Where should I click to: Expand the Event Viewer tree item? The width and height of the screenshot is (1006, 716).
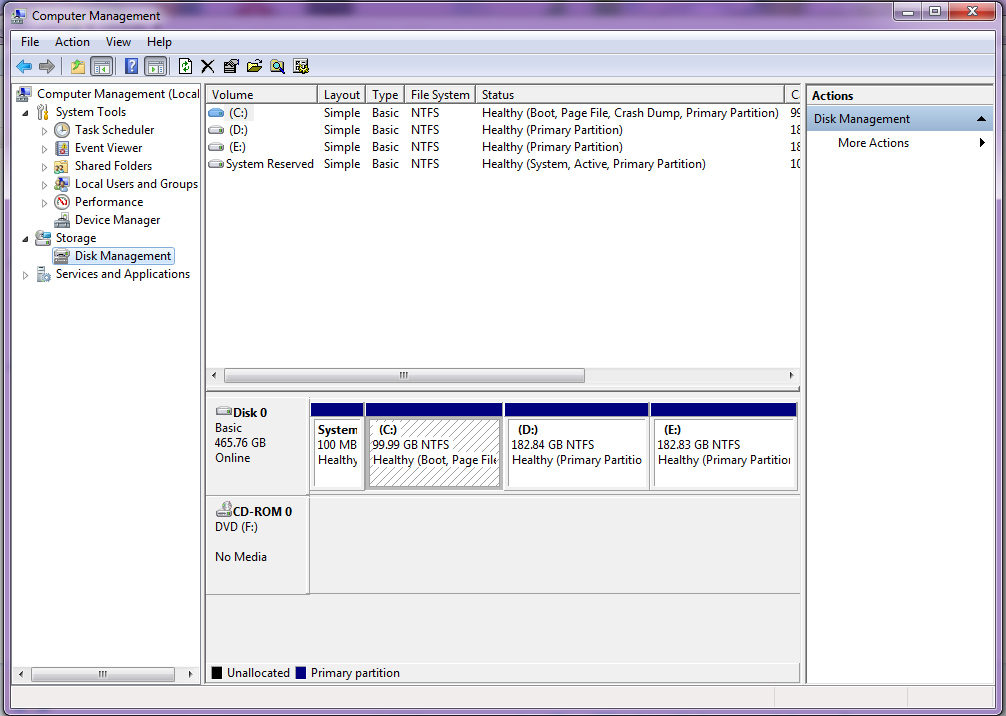[44, 147]
